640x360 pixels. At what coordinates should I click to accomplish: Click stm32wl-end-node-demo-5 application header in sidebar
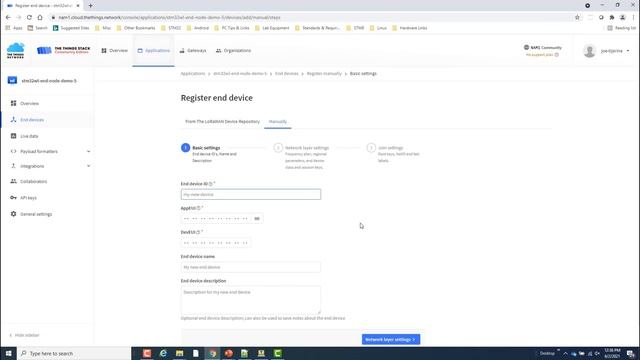point(42,80)
